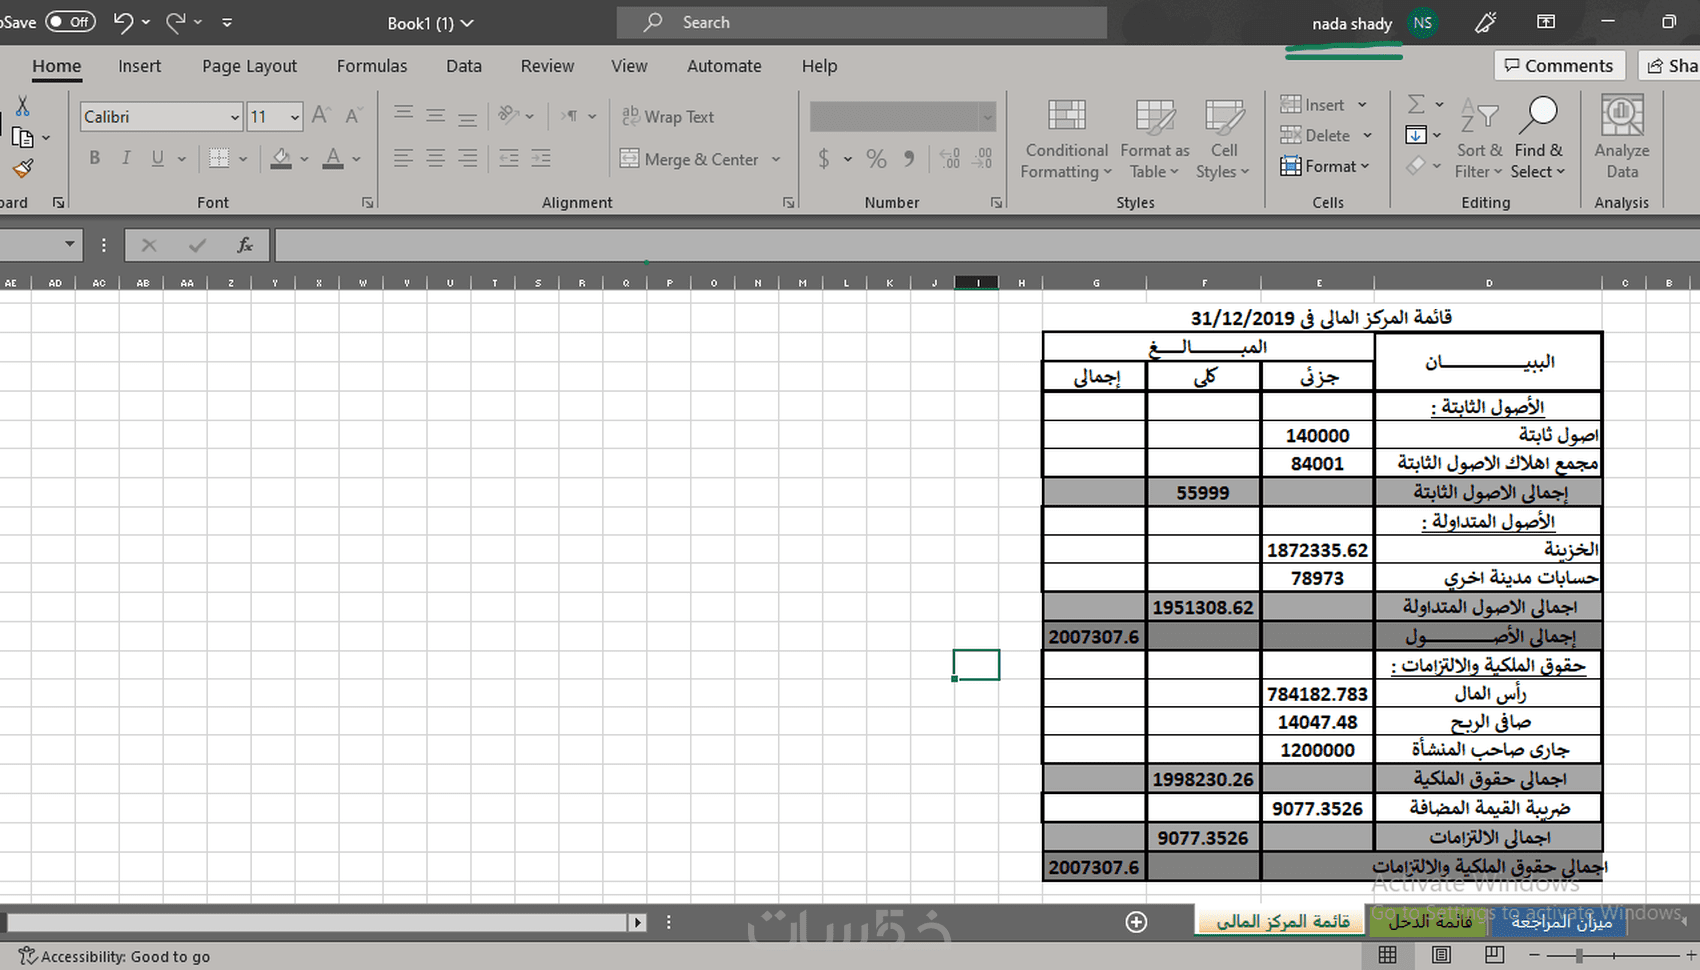Viewport: 1700px width, 970px height.
Task: Open Format as Table gallery
Action: (1155, 139)
